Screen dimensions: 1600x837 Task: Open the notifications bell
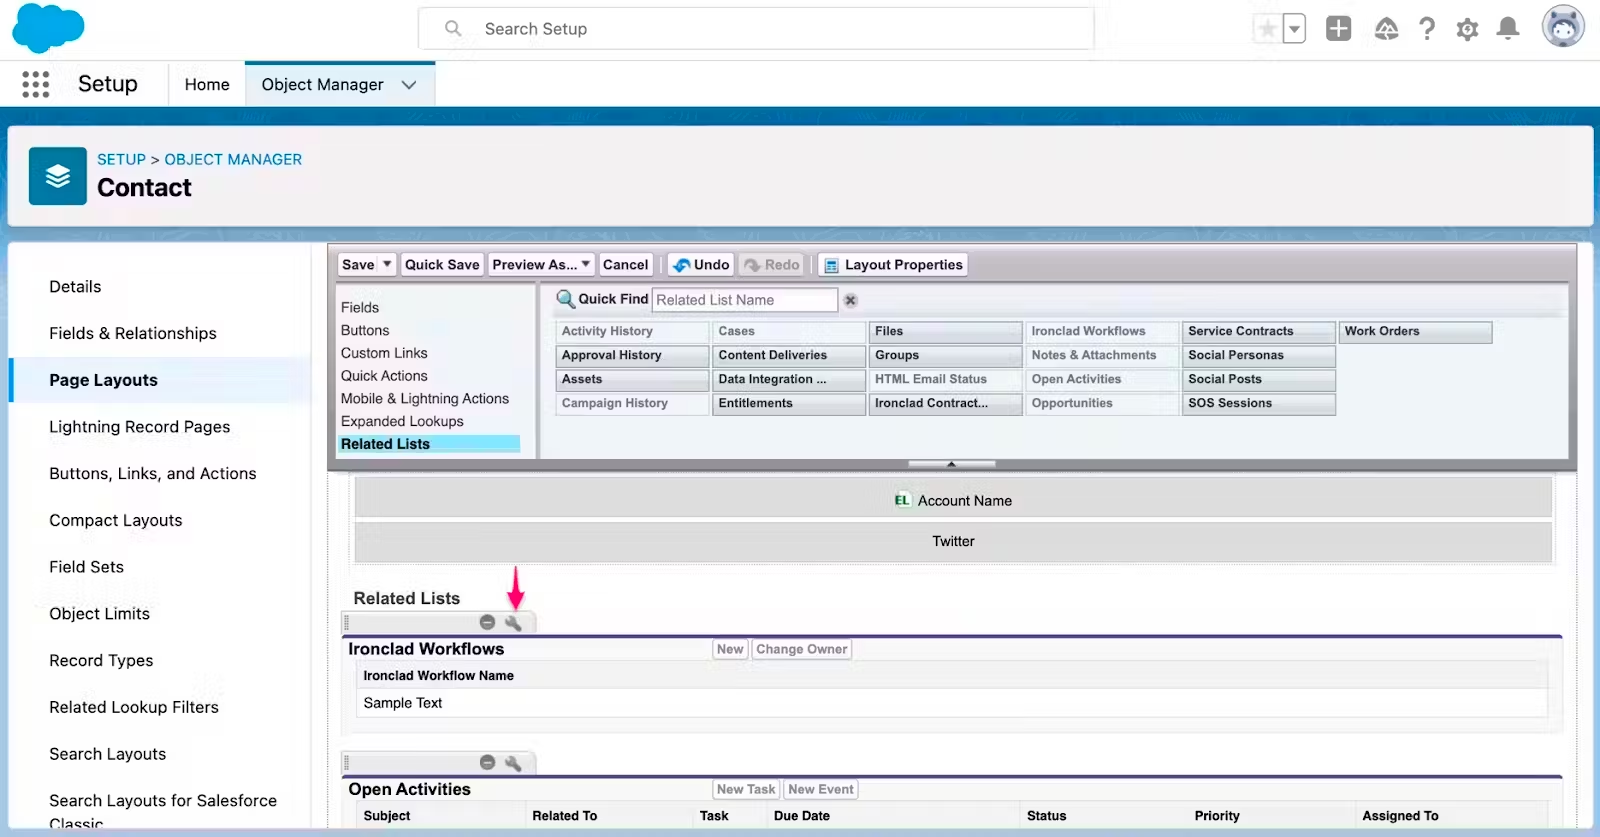1508,29
